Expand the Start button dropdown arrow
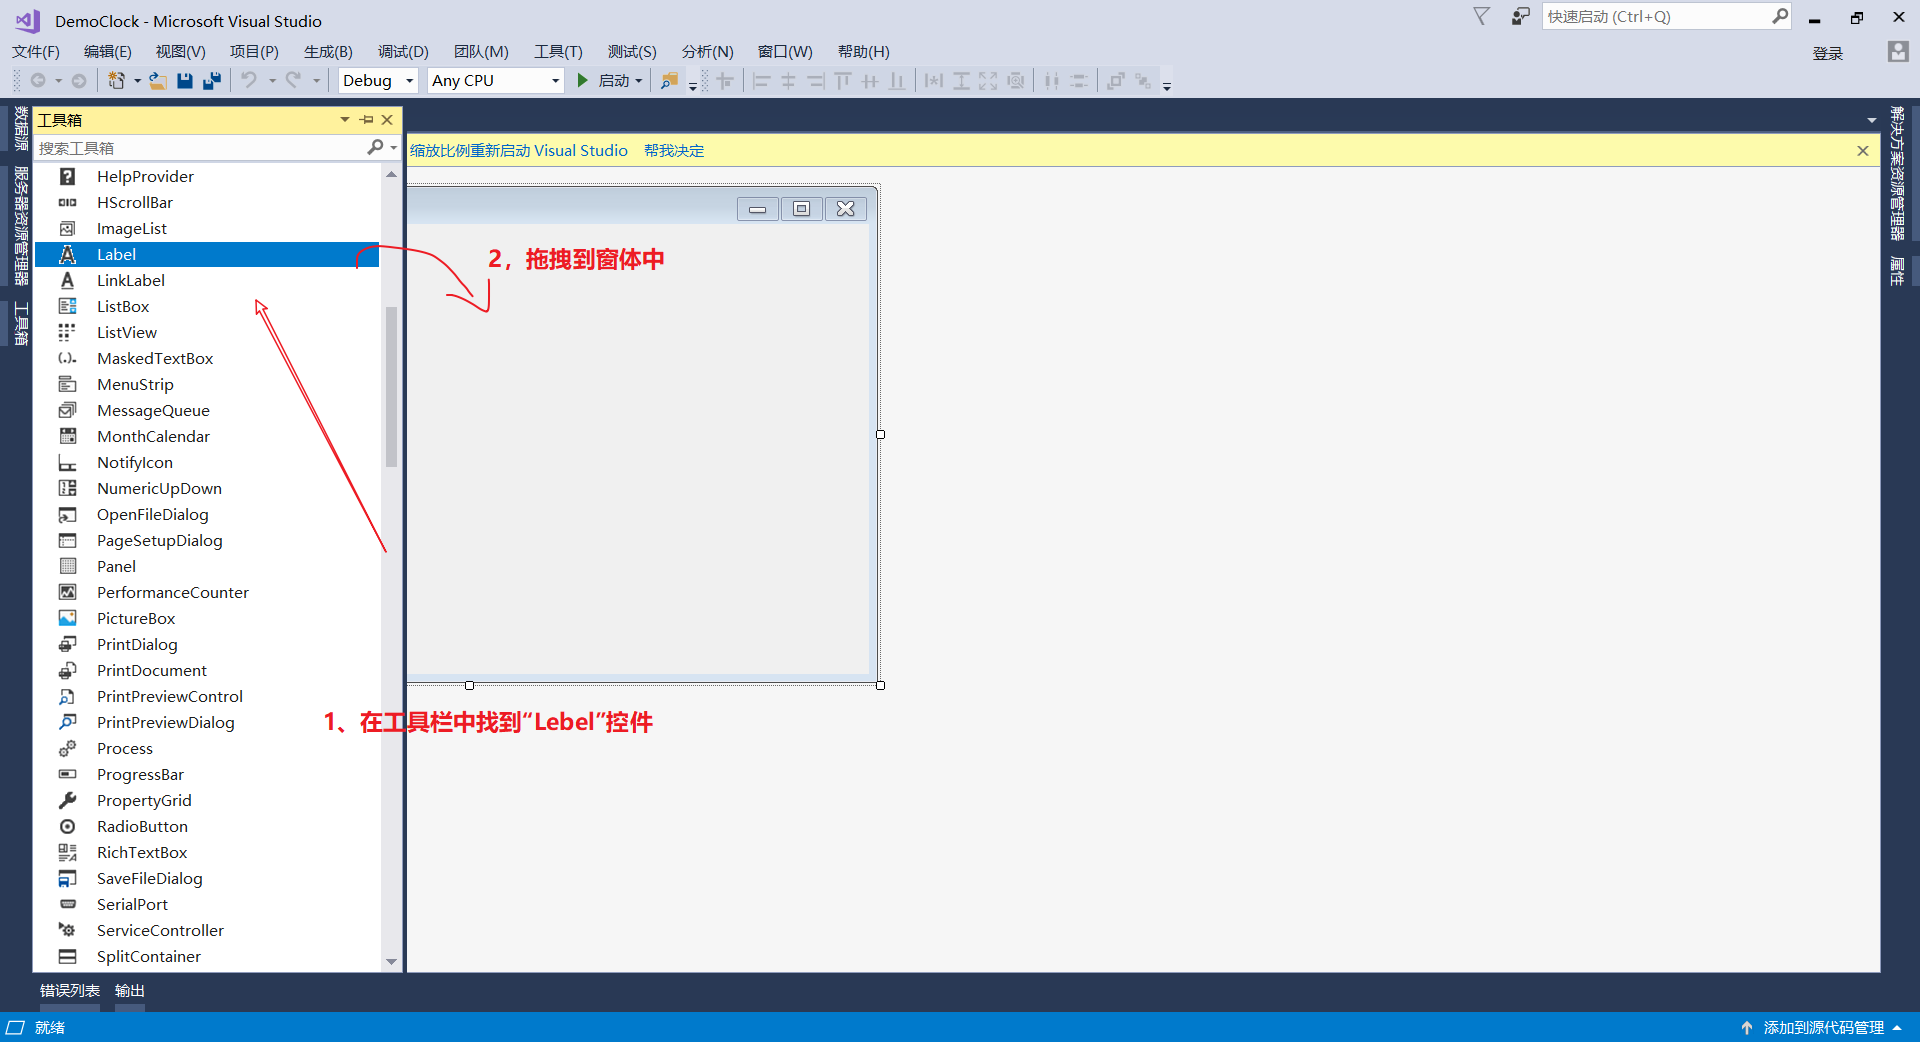 (639, 81)
